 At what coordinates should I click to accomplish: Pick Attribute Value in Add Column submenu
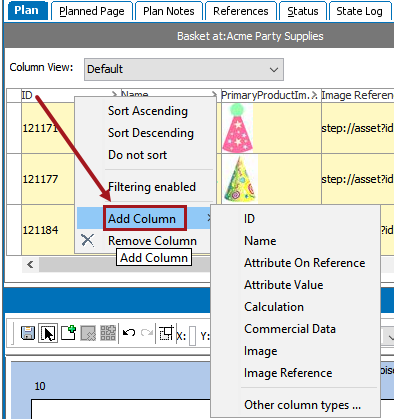pyautogui.click(x=284, y=285)
